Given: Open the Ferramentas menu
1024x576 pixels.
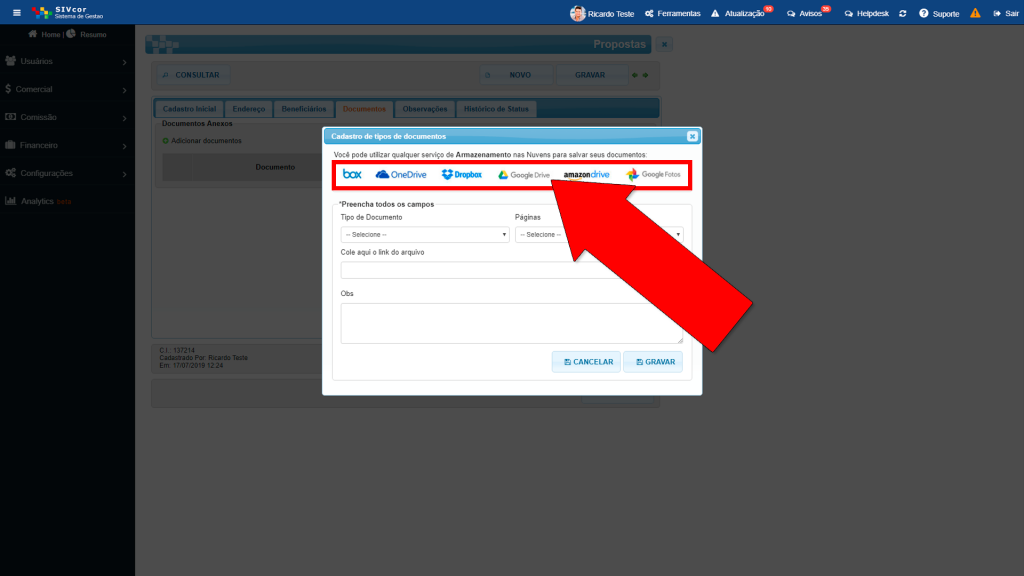Looking at the screenshot, I should point(673,13).
